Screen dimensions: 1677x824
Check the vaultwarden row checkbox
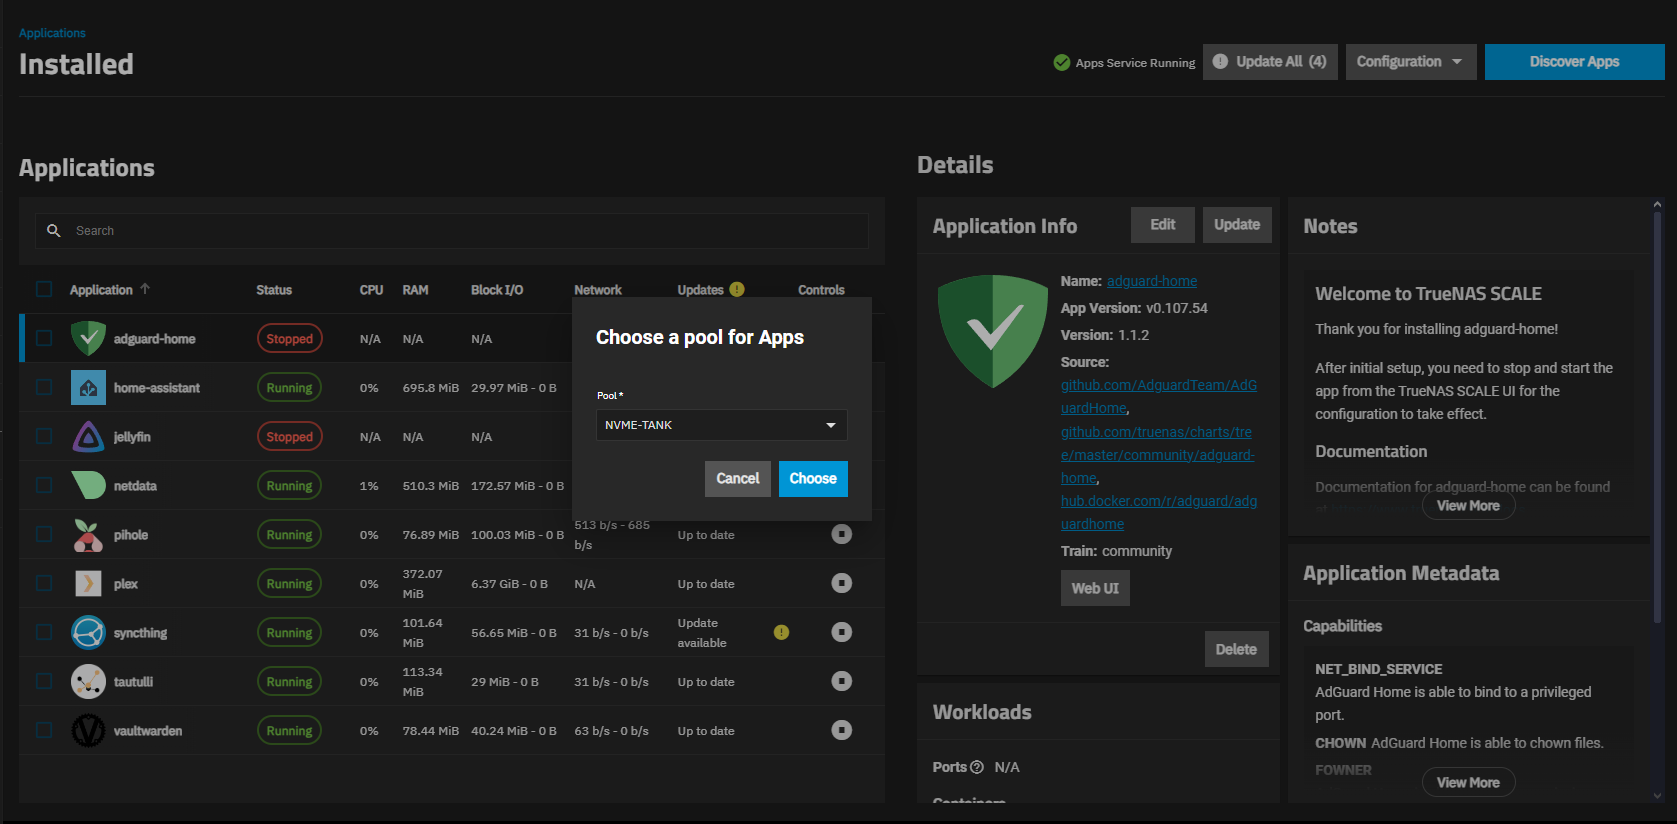point(44,730)
